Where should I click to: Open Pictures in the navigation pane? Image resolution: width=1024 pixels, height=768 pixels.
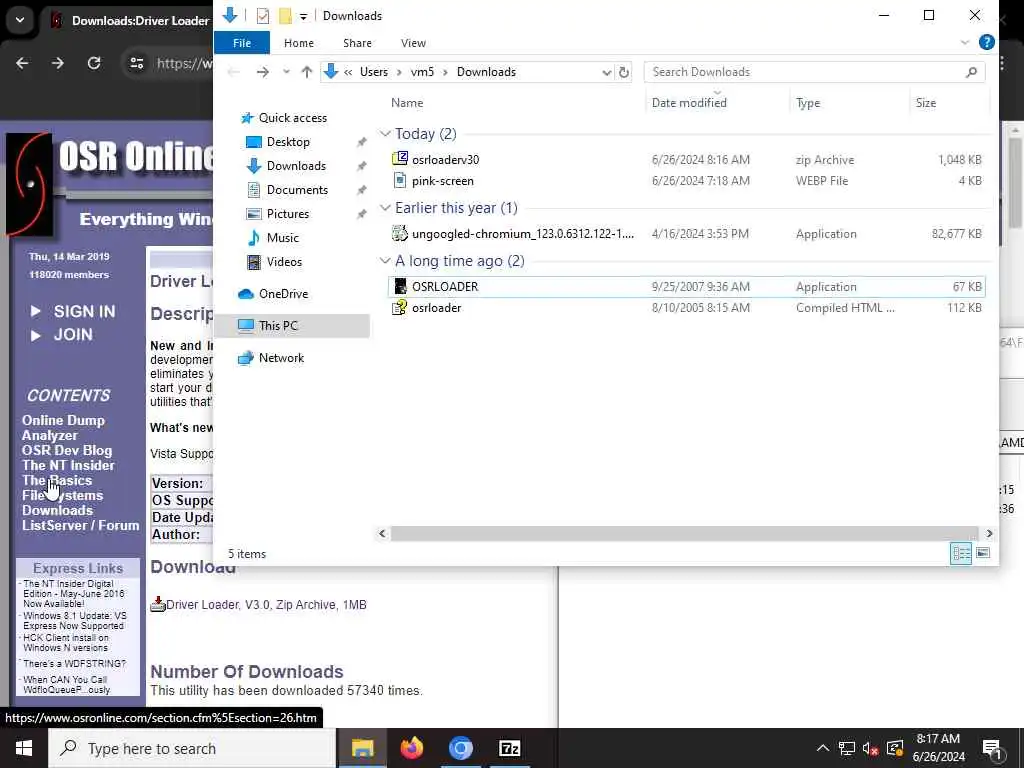(287, 214)
